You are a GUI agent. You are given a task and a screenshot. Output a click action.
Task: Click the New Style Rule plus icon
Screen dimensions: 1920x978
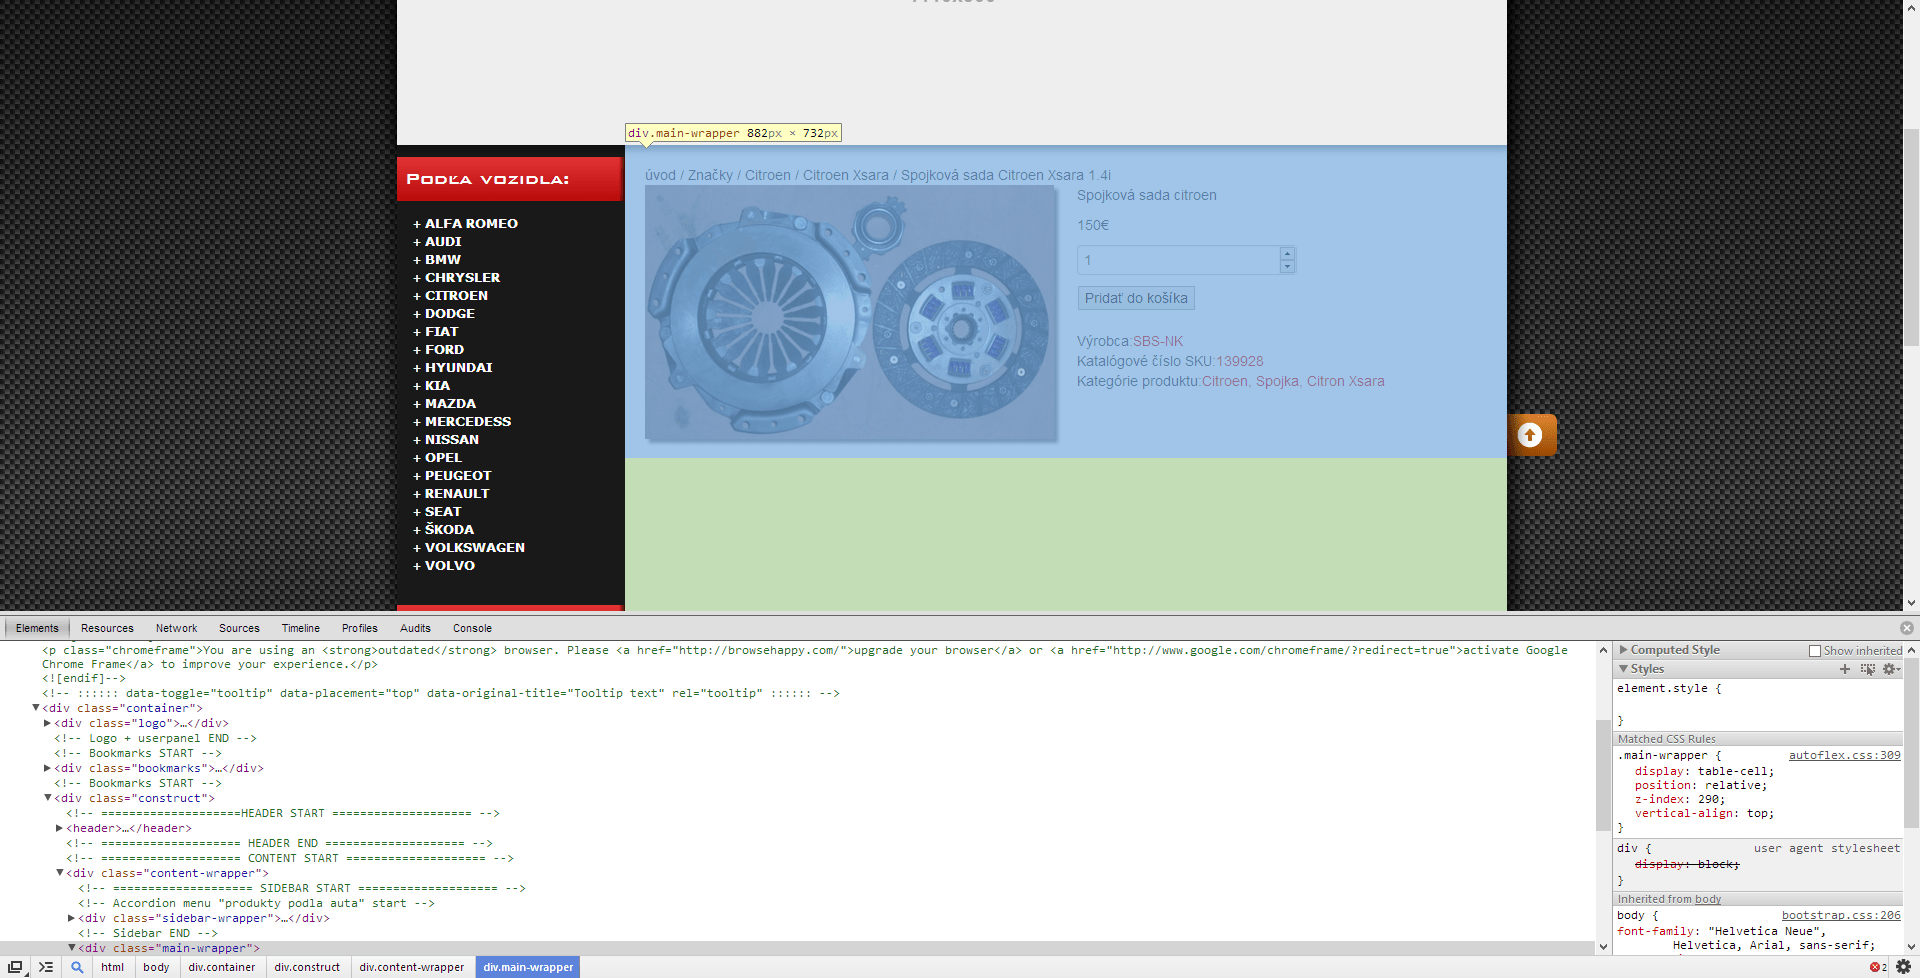(1846, 669)
